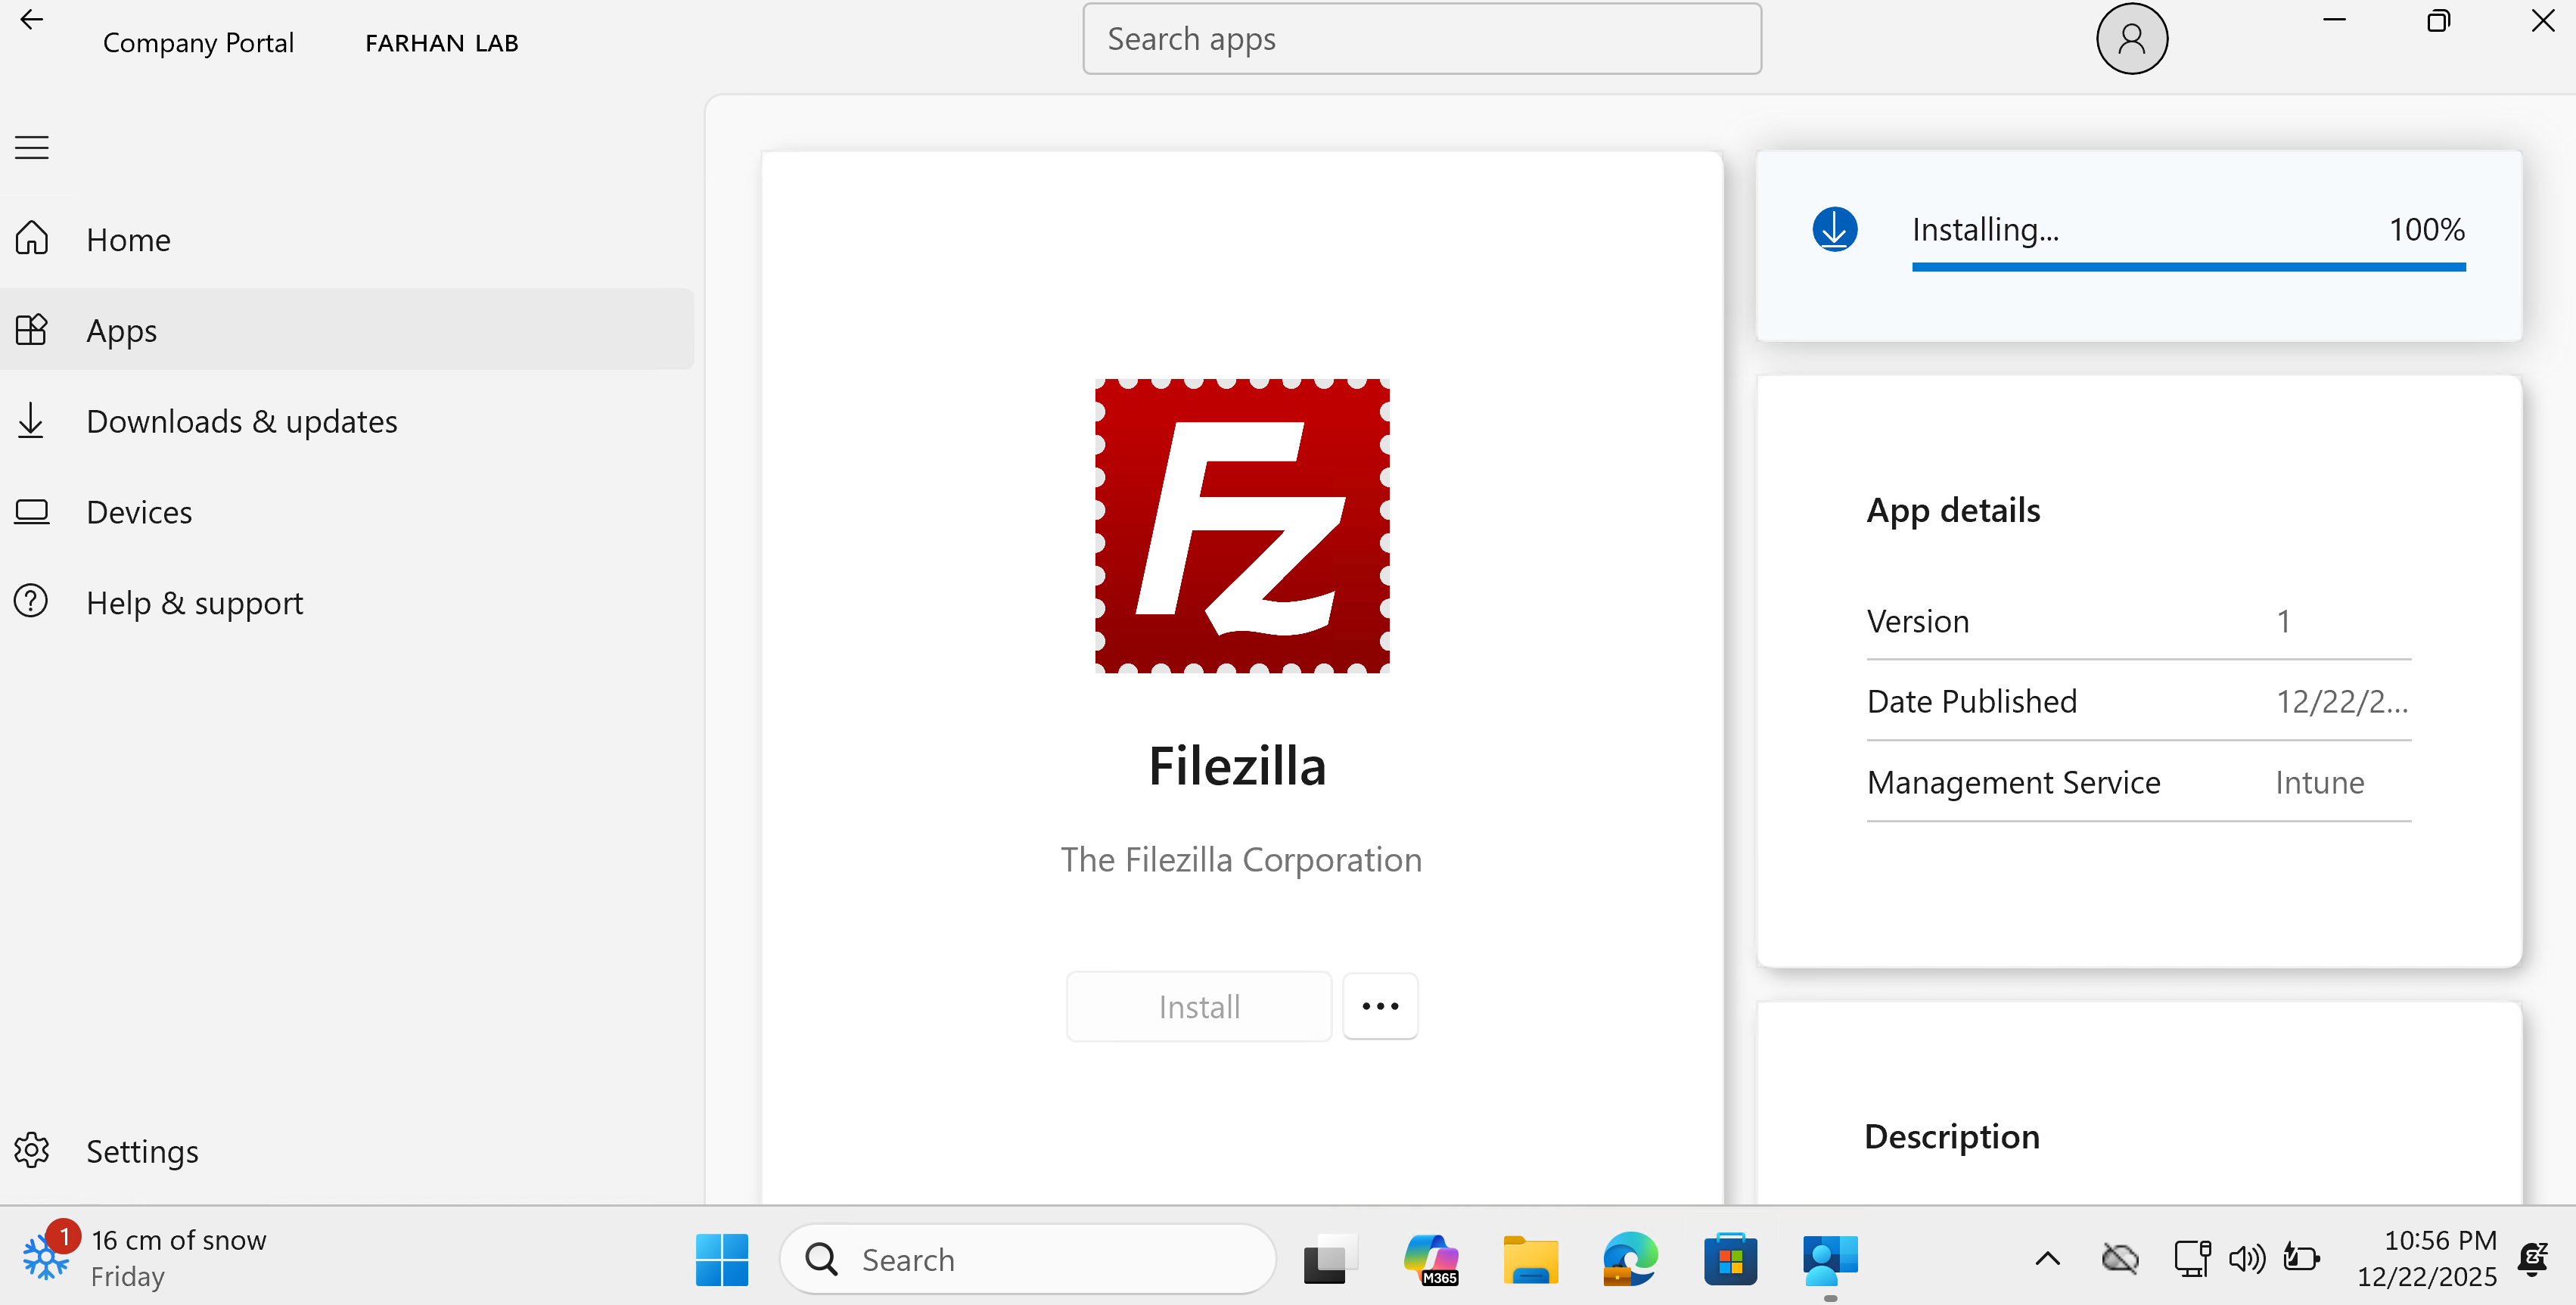Go to Home in the sidebar
This screenshot has height=1305, width=2576.
click(128, 240)
